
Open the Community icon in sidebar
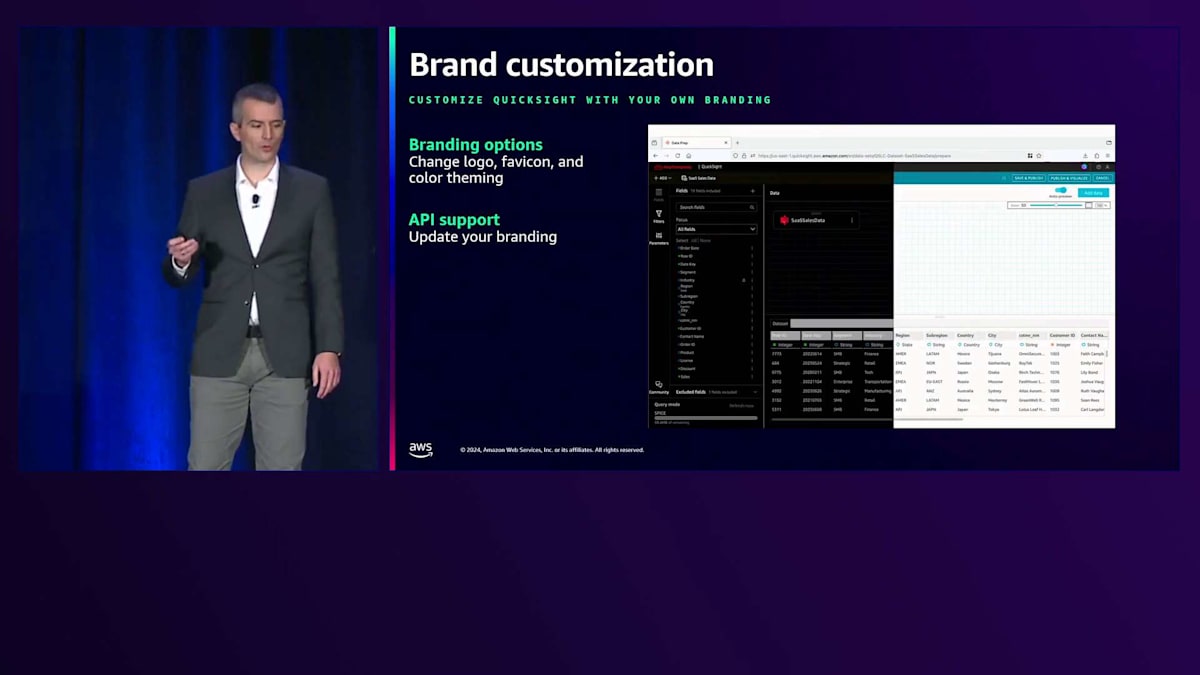pyautogui.click(x=659, y=388)
